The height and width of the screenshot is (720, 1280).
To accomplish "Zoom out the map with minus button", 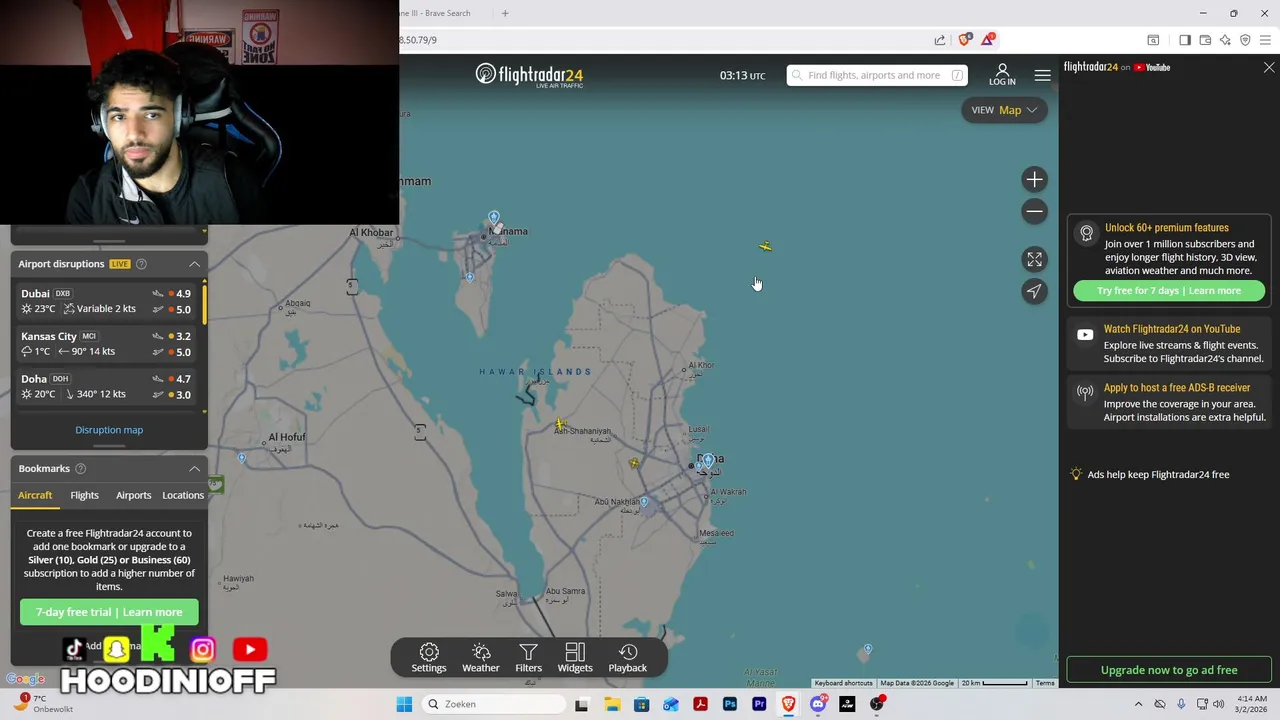I will point(1034,211).
